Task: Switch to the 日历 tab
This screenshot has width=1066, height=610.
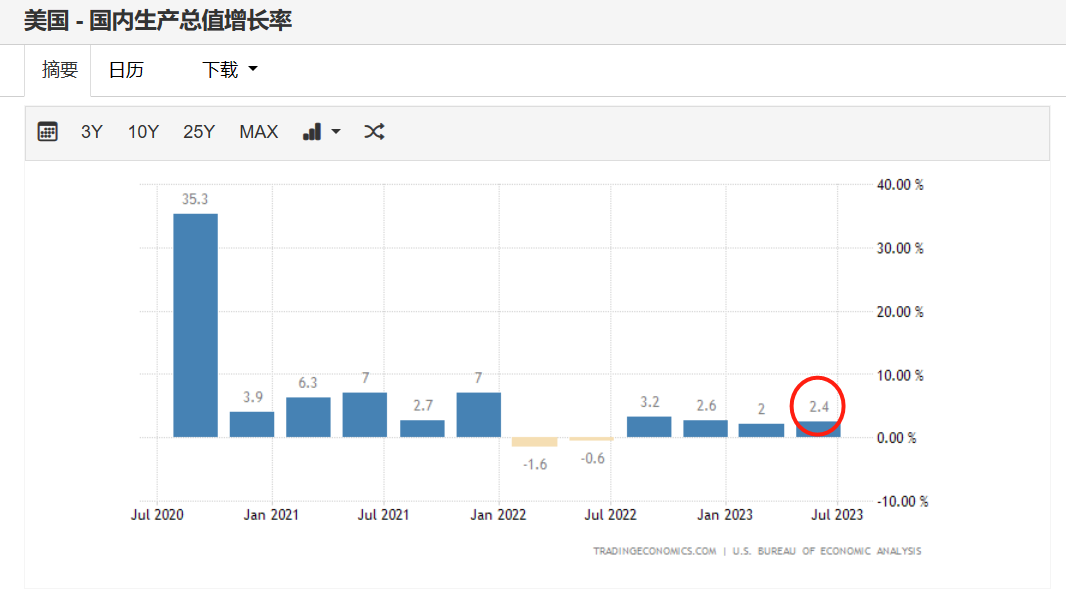Action: [x=126, y=69]
